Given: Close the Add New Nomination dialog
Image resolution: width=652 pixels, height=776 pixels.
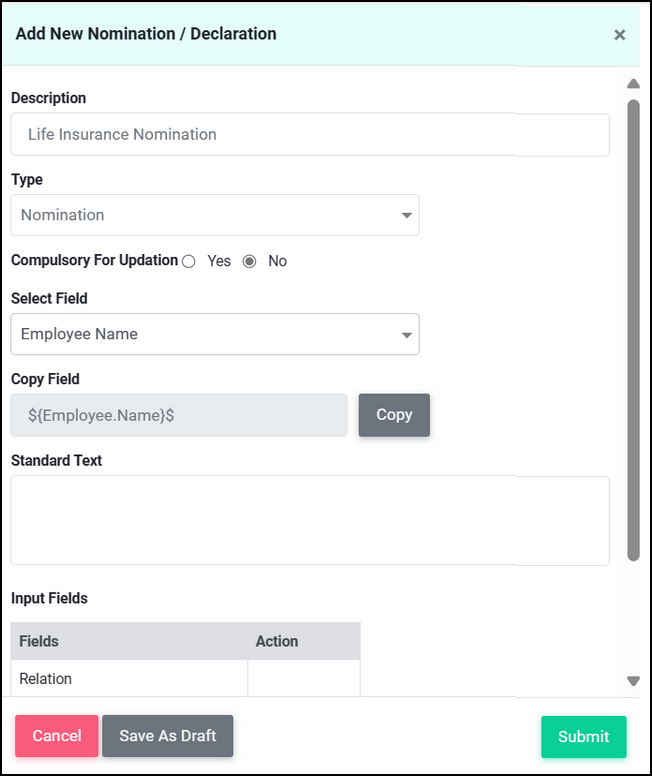Looking at the screenshot, I should point(619,35).
